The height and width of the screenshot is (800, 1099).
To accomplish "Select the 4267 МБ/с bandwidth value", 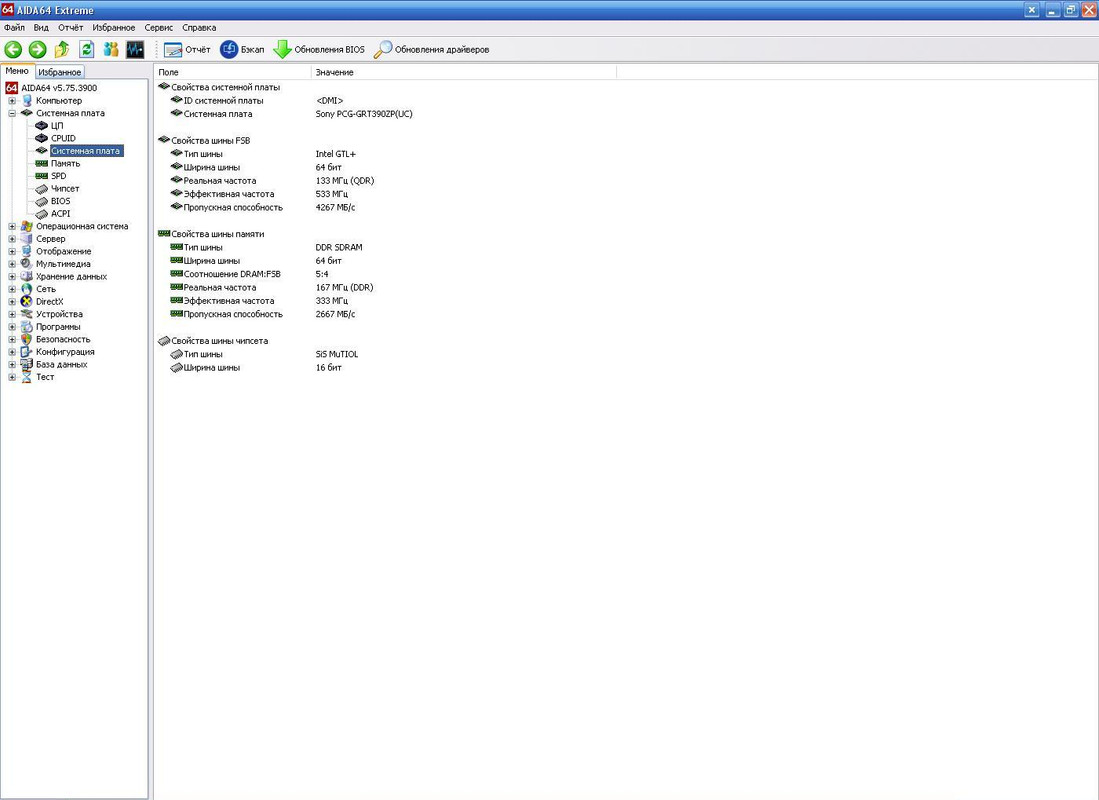I will pyautogui.click(x=335, y=208).
